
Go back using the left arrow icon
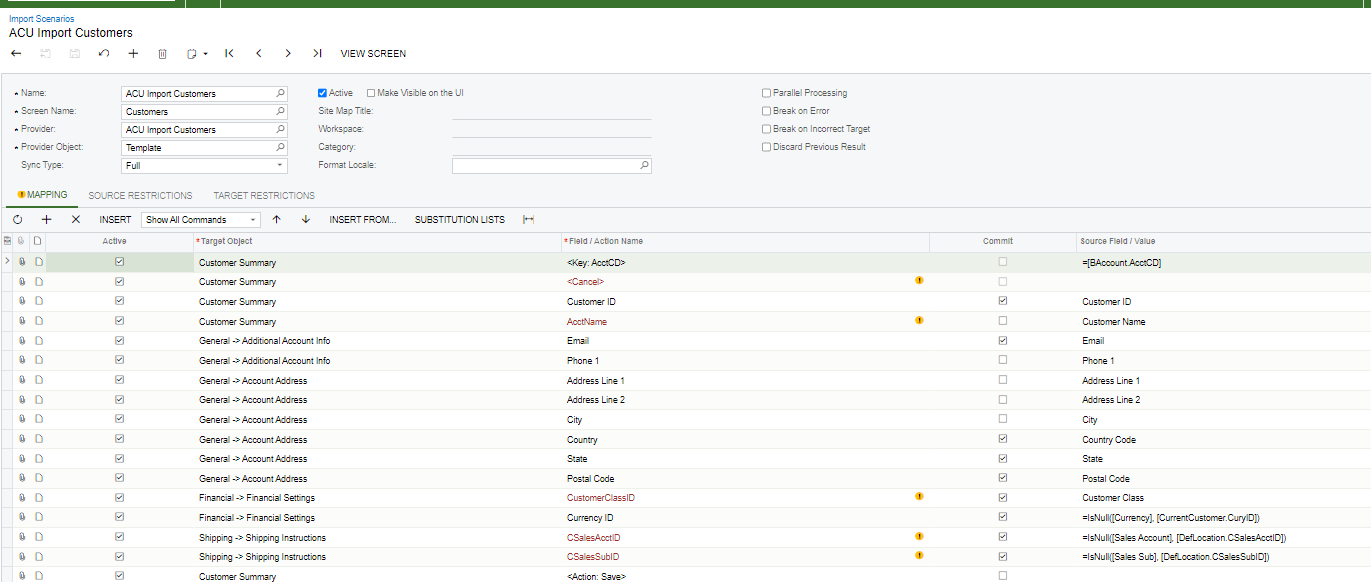click(x=16, y=53)
